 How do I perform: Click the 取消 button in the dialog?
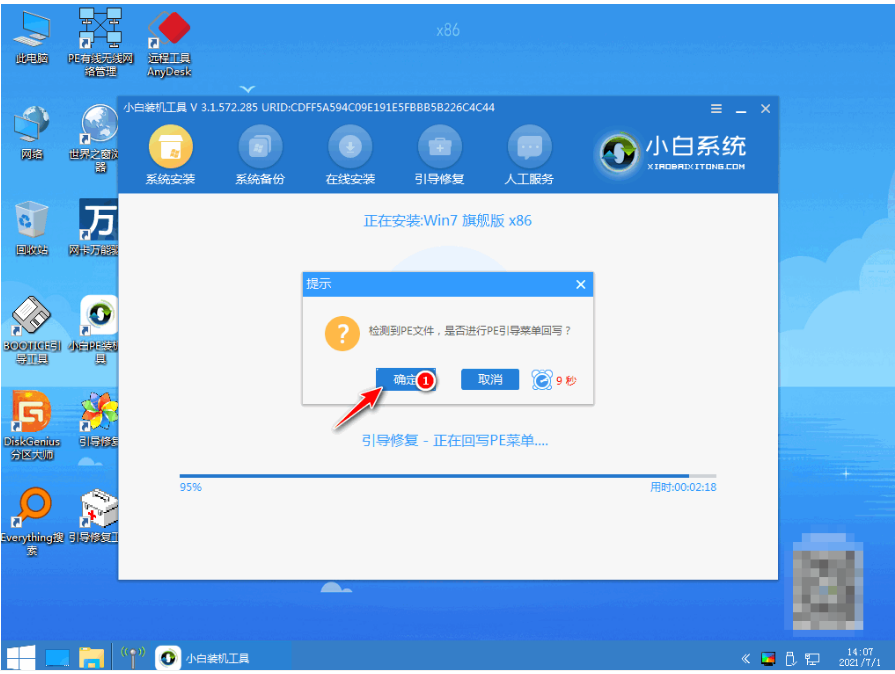pyautogui.click(x=489, y=379)
